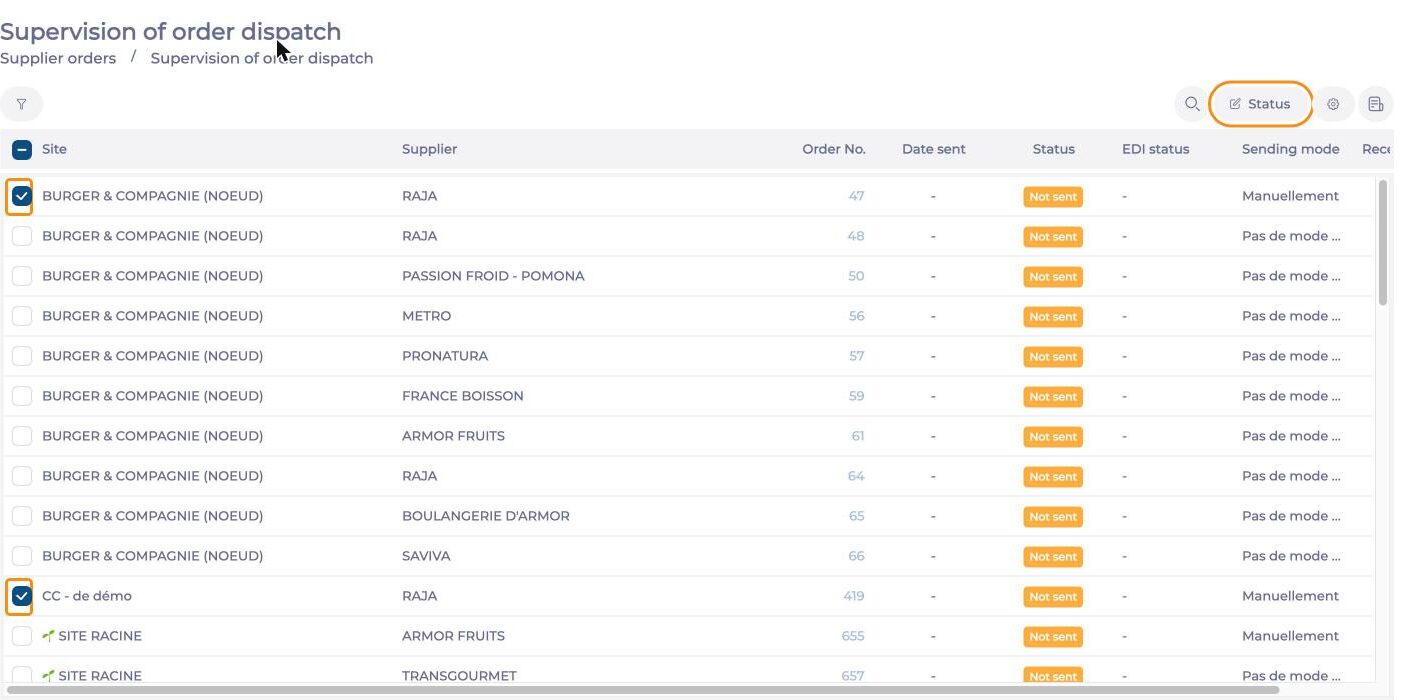Uncheck the order 47 RAJA row checkbox

coord(22,196)
